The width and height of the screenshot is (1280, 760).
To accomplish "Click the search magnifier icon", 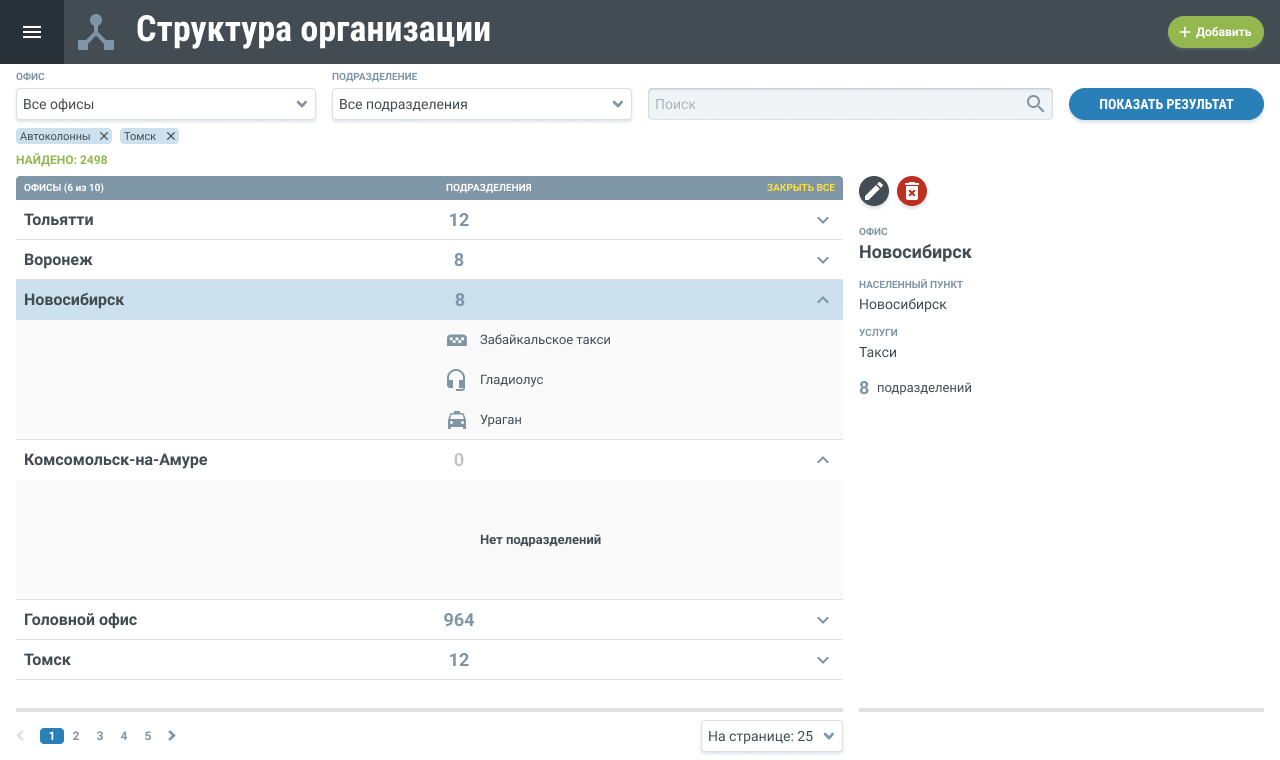I will (x=1035, y=104).
